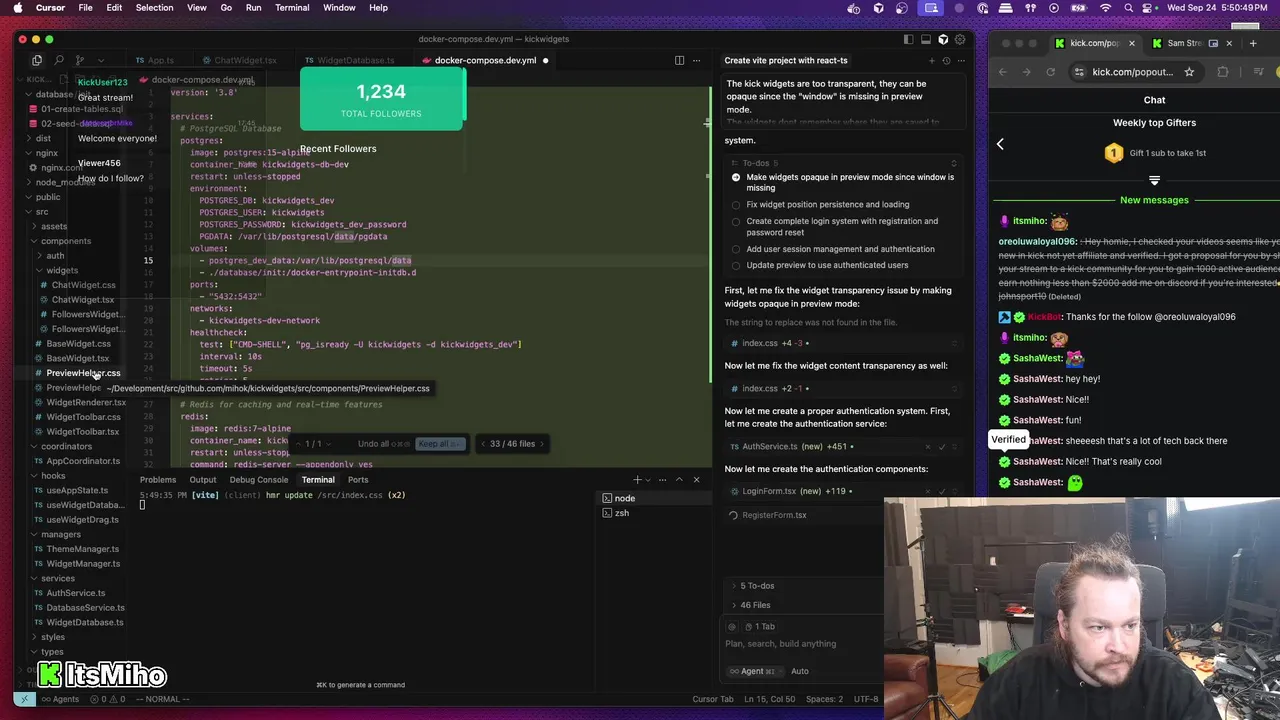
Task: Open the terminal launch profile dropdown arrow
Action: [x=649, y=480]
